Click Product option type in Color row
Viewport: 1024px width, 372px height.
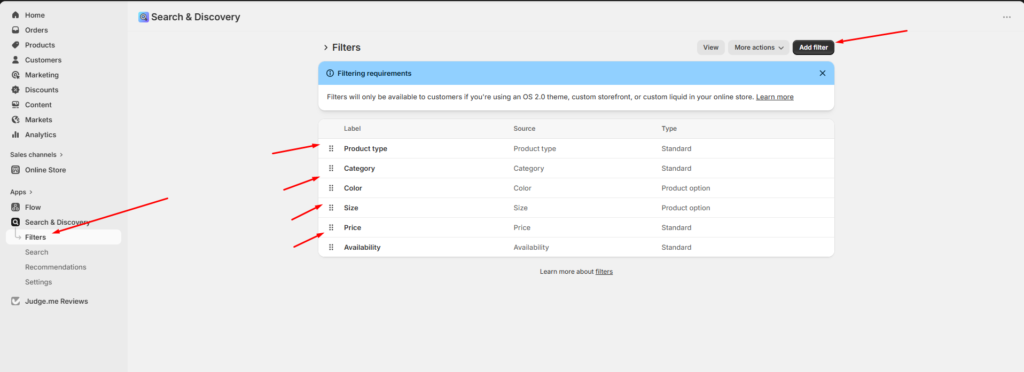pos(686,188)
